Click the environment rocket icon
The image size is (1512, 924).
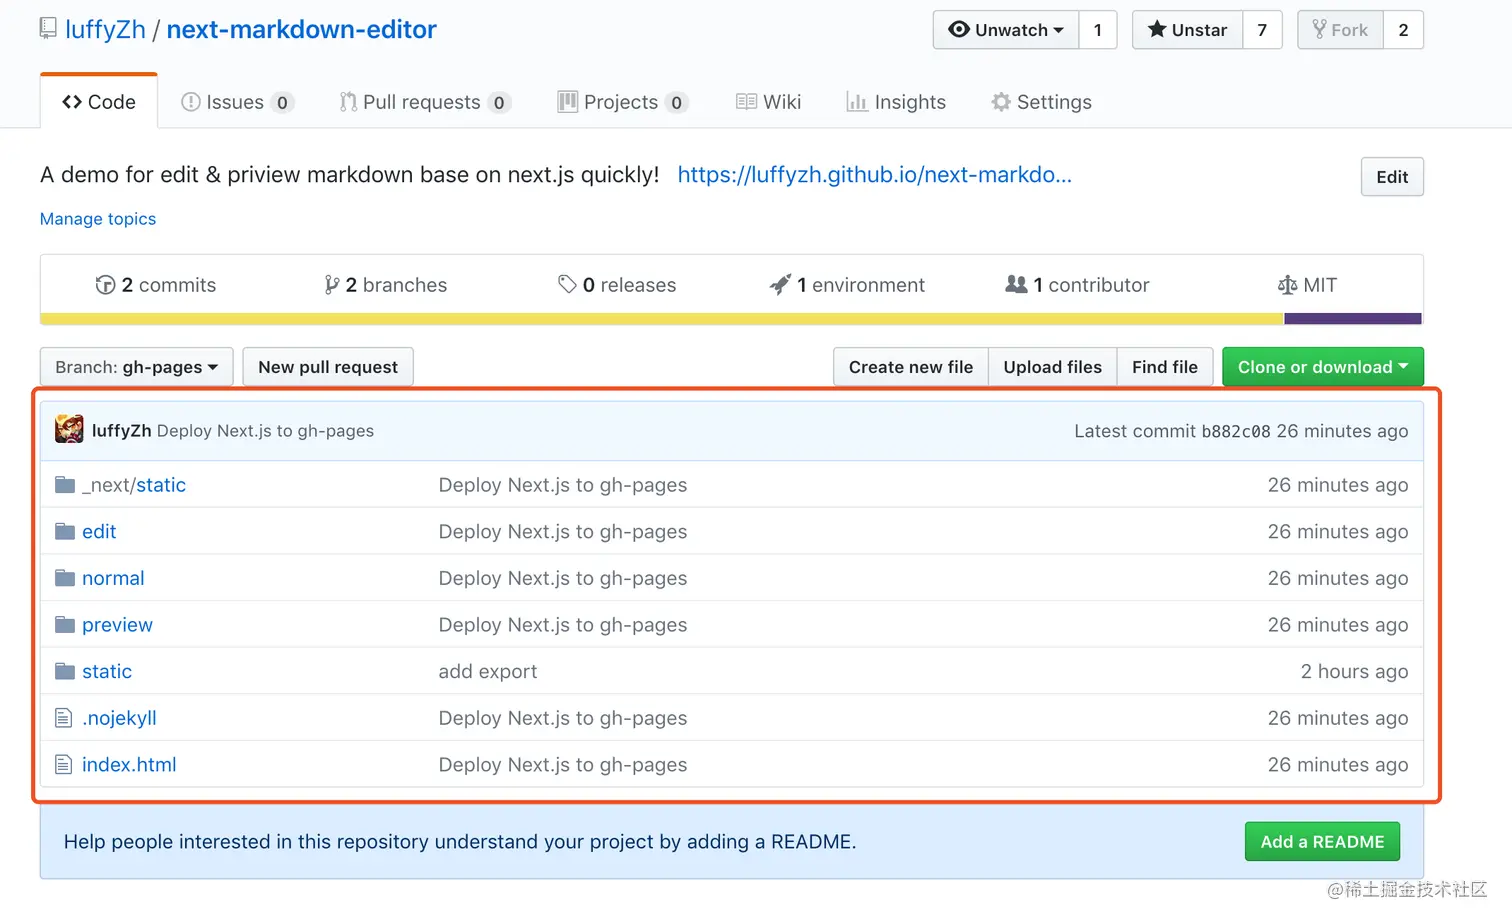(780, 285)
